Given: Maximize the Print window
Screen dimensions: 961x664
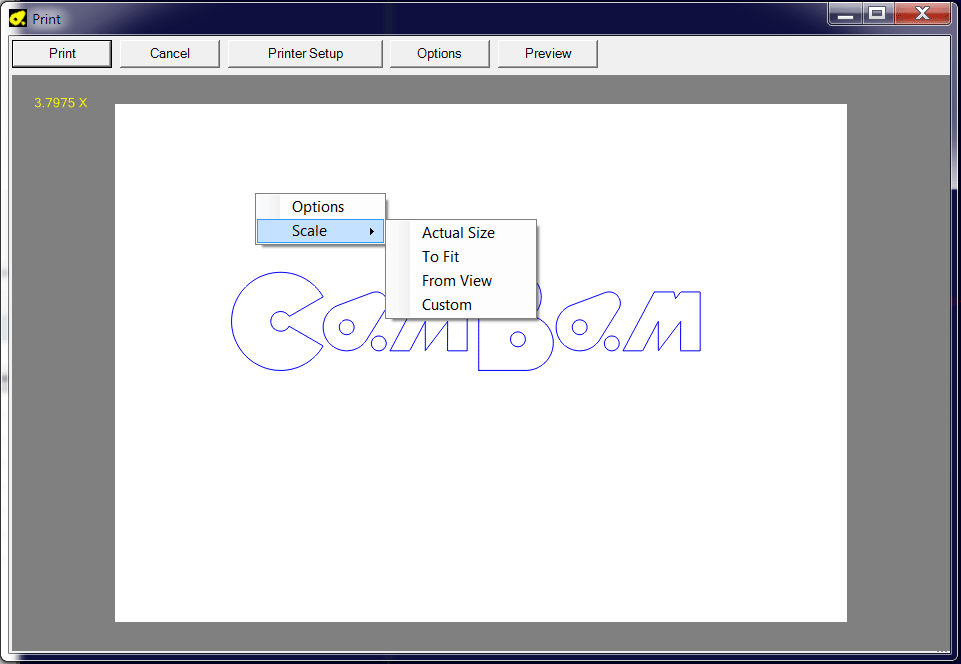Looking at the screenshot, I should point(877,14).
